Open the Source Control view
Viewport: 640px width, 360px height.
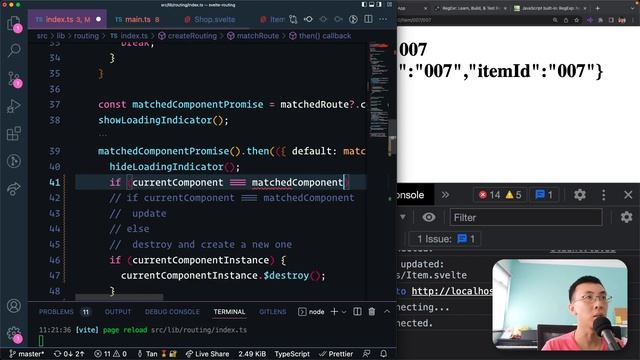point(15,79)
